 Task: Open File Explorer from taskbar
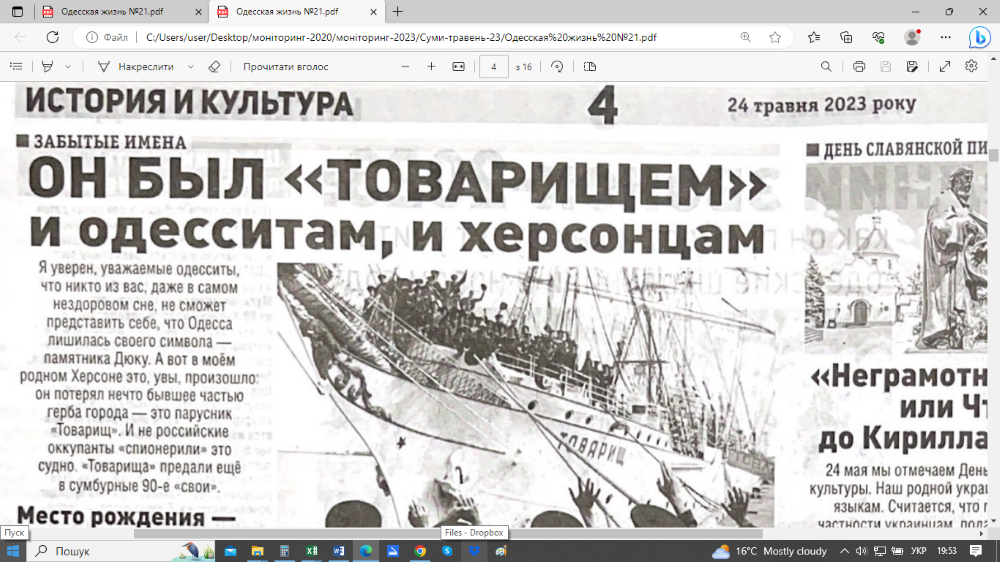tap(258, 551)
